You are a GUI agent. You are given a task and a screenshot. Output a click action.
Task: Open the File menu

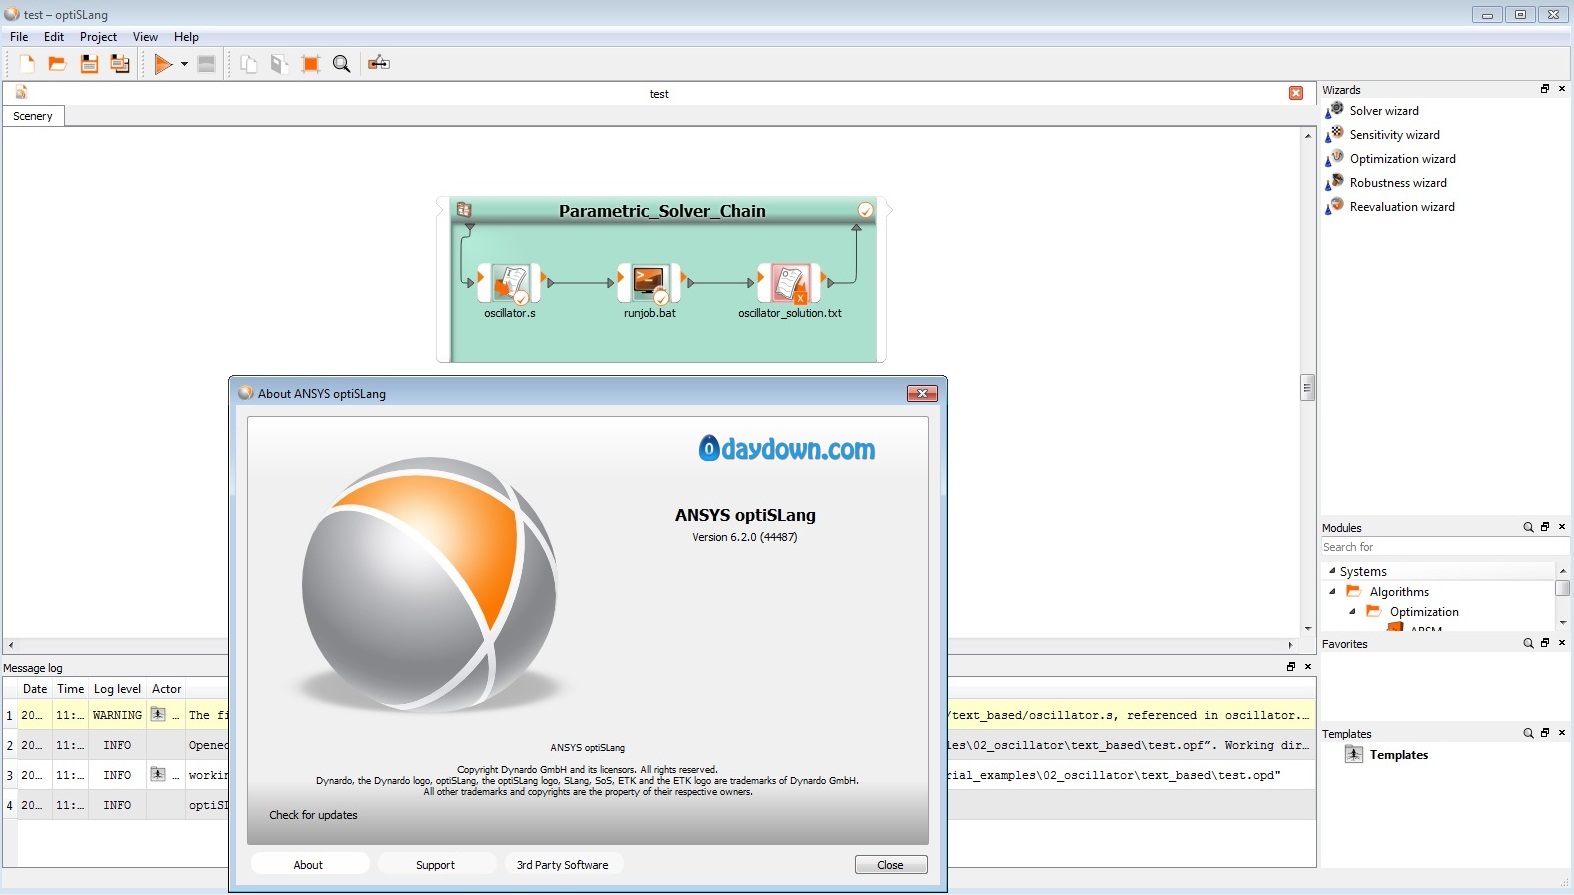click(19, 37)
